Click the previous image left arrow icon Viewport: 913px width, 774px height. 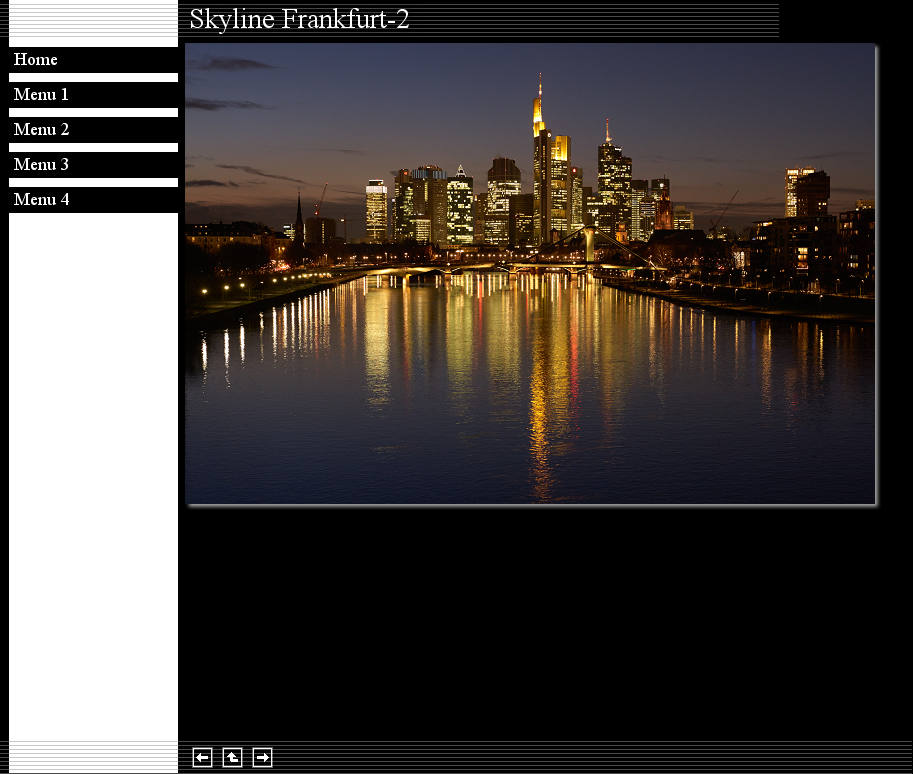(x=202, y=758)
